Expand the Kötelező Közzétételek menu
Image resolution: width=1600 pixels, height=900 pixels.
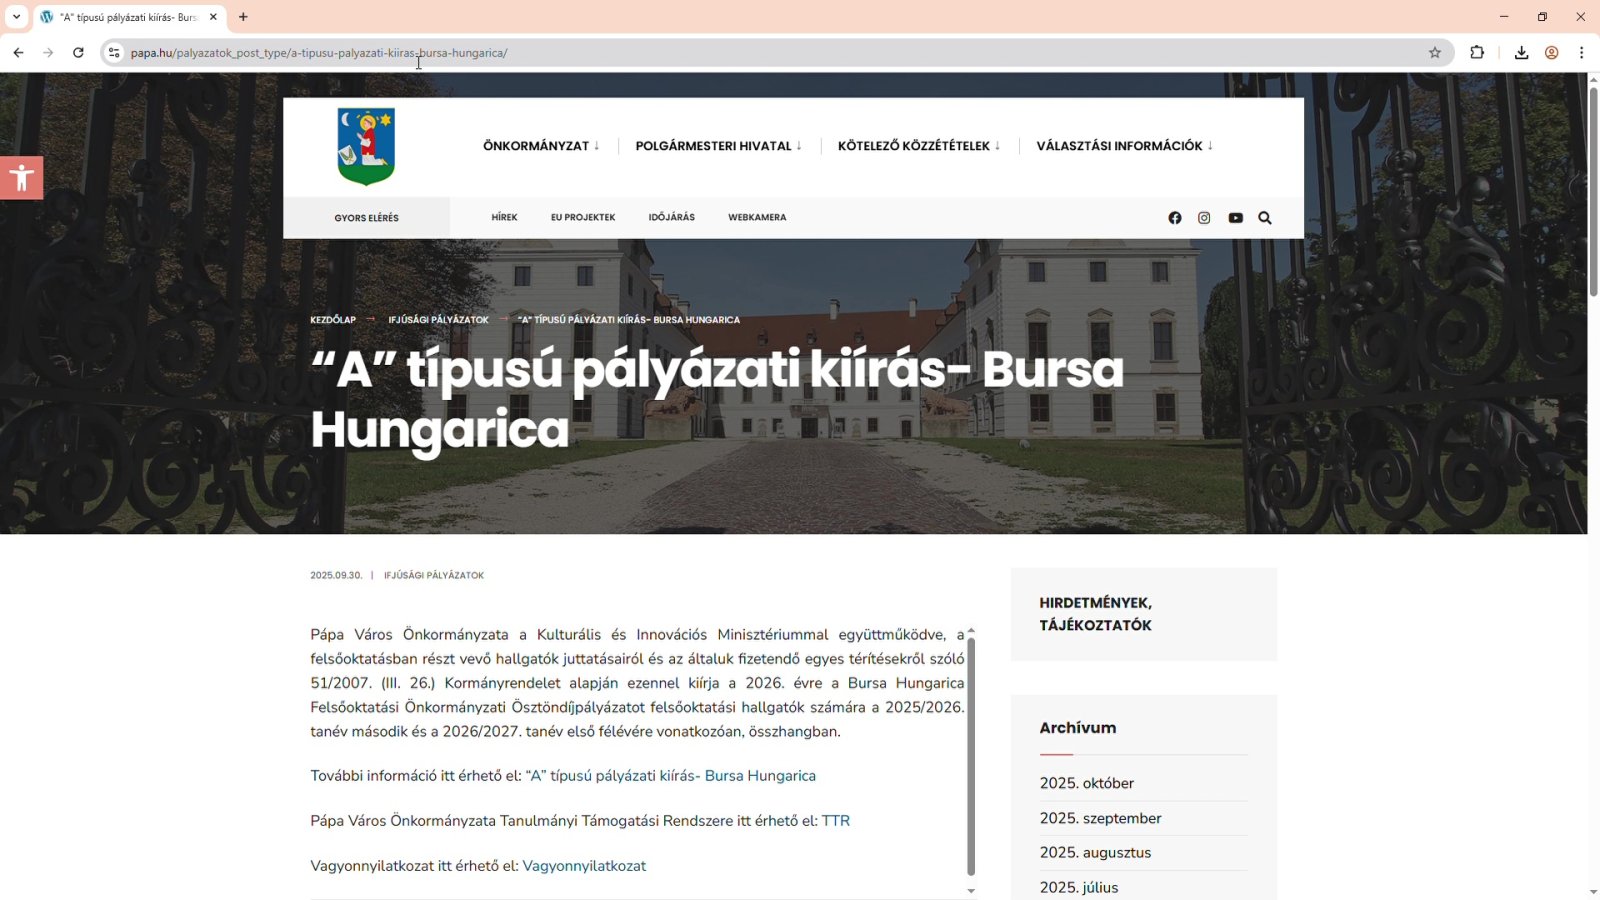[918, 146]
